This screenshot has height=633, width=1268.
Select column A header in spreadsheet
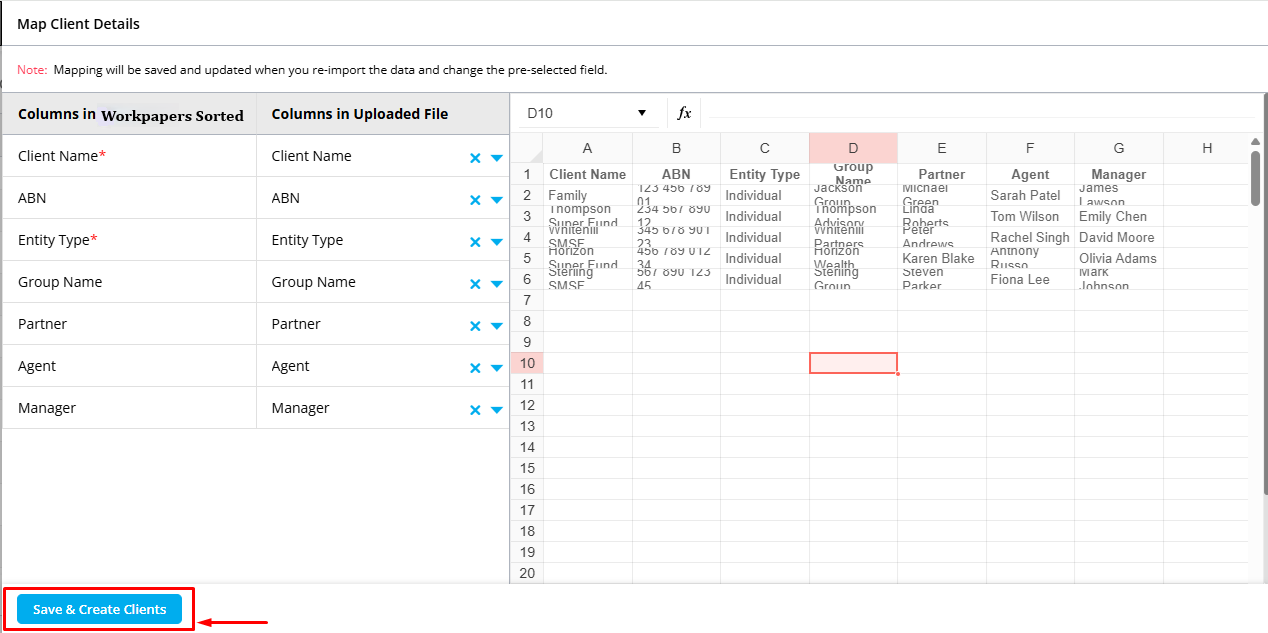[x=587, y=148]
